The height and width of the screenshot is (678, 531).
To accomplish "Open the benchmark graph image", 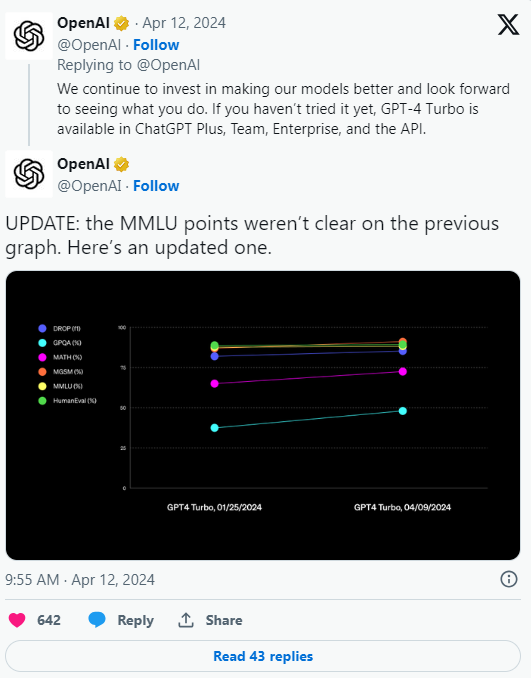I will click(x=263, y=416).
